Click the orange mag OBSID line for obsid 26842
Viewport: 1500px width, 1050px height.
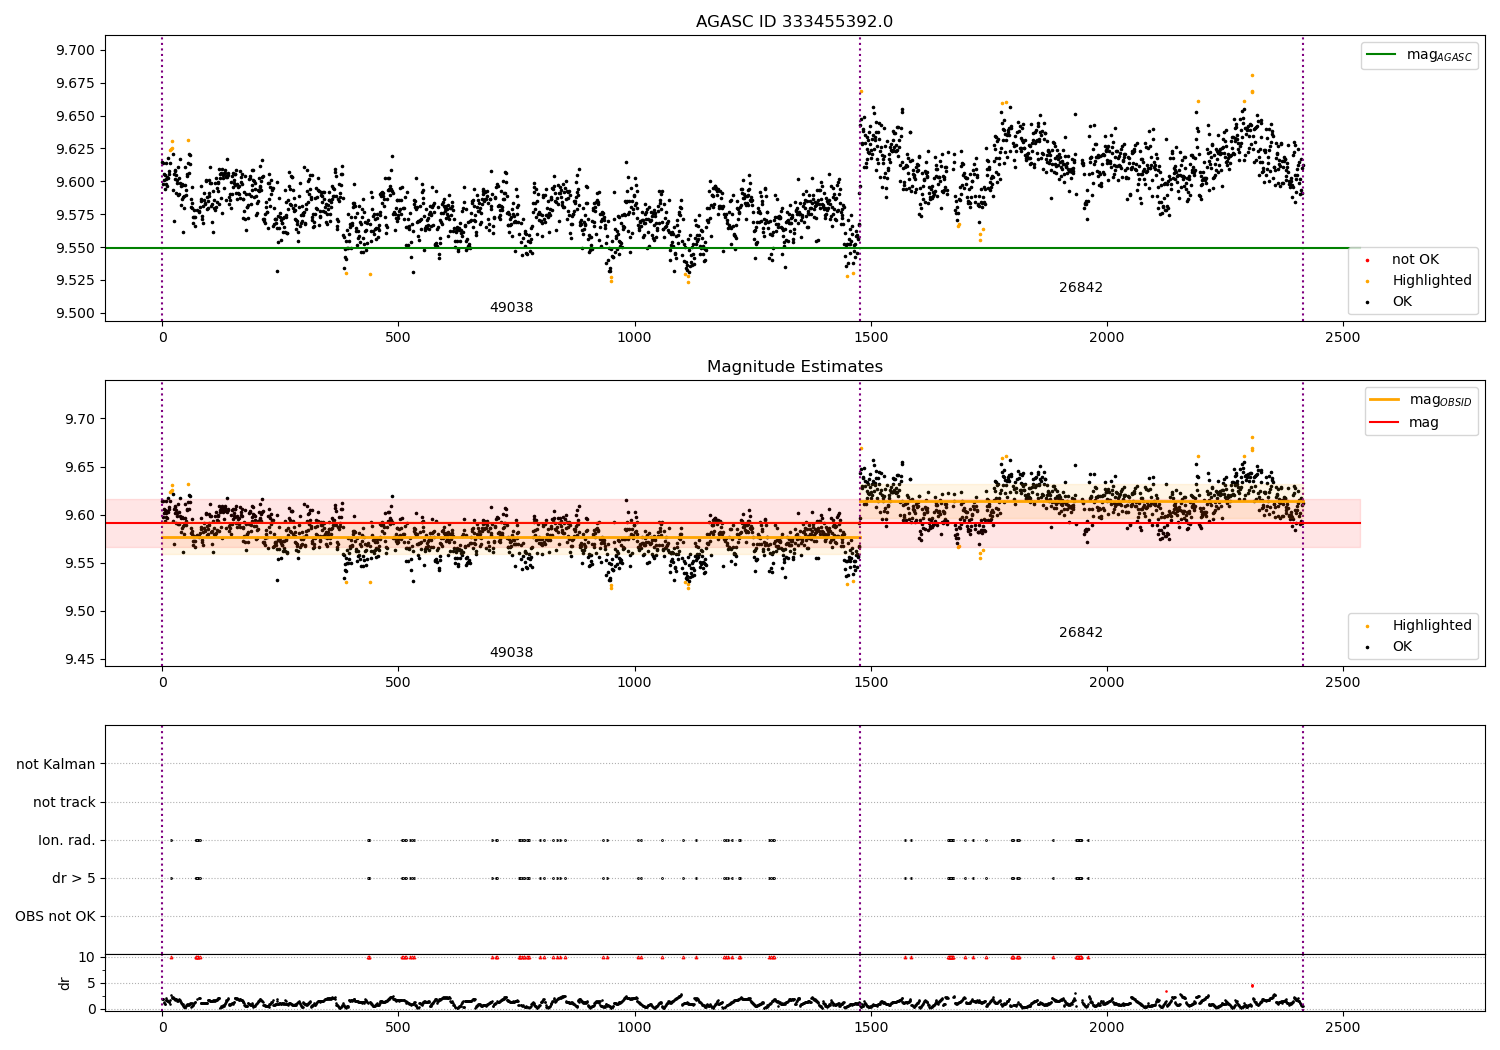pyautogui.click(x=1081, y=501)
